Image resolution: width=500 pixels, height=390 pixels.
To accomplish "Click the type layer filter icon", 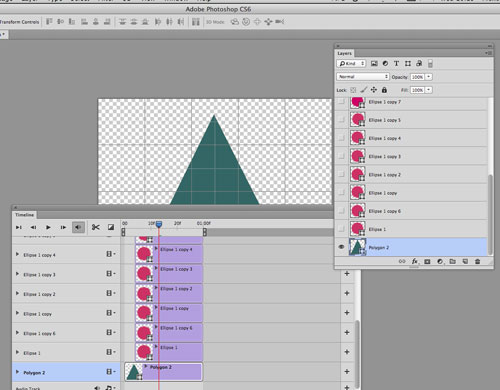I will 396,63.
